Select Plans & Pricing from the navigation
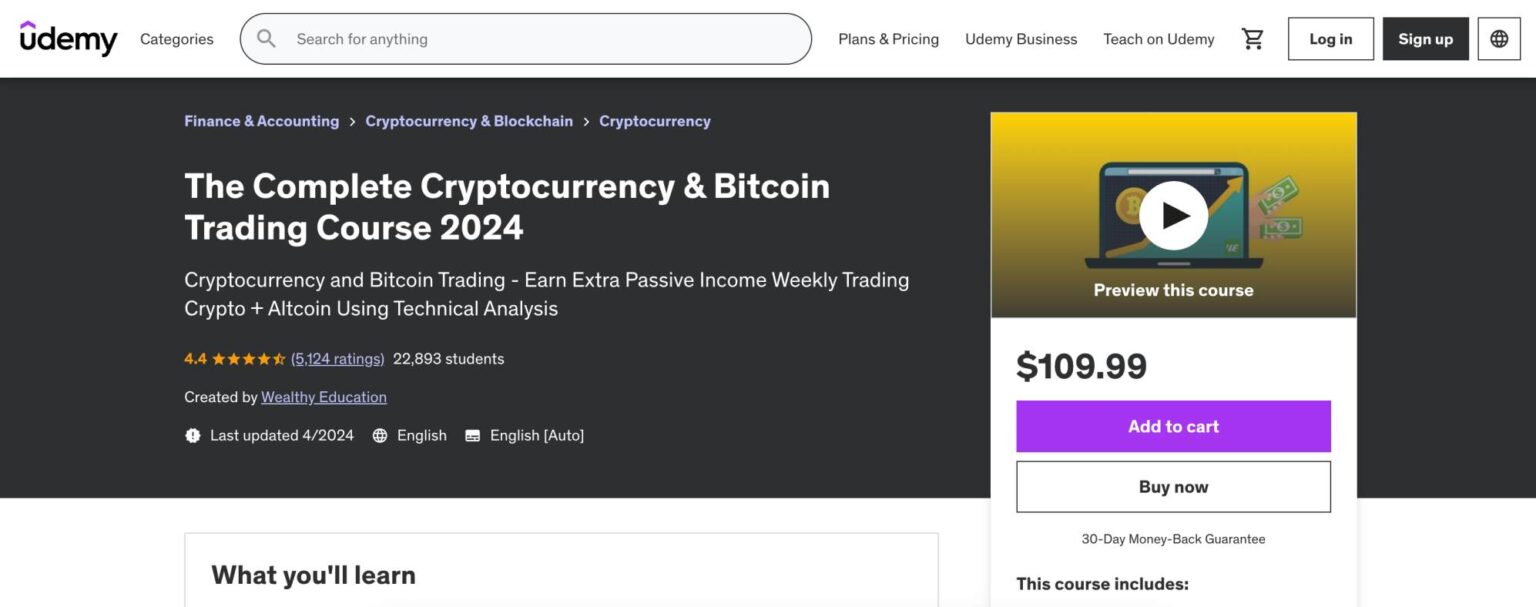This screenshot has width=1536, height=607. pyautogui.click(x=888, y=38)
